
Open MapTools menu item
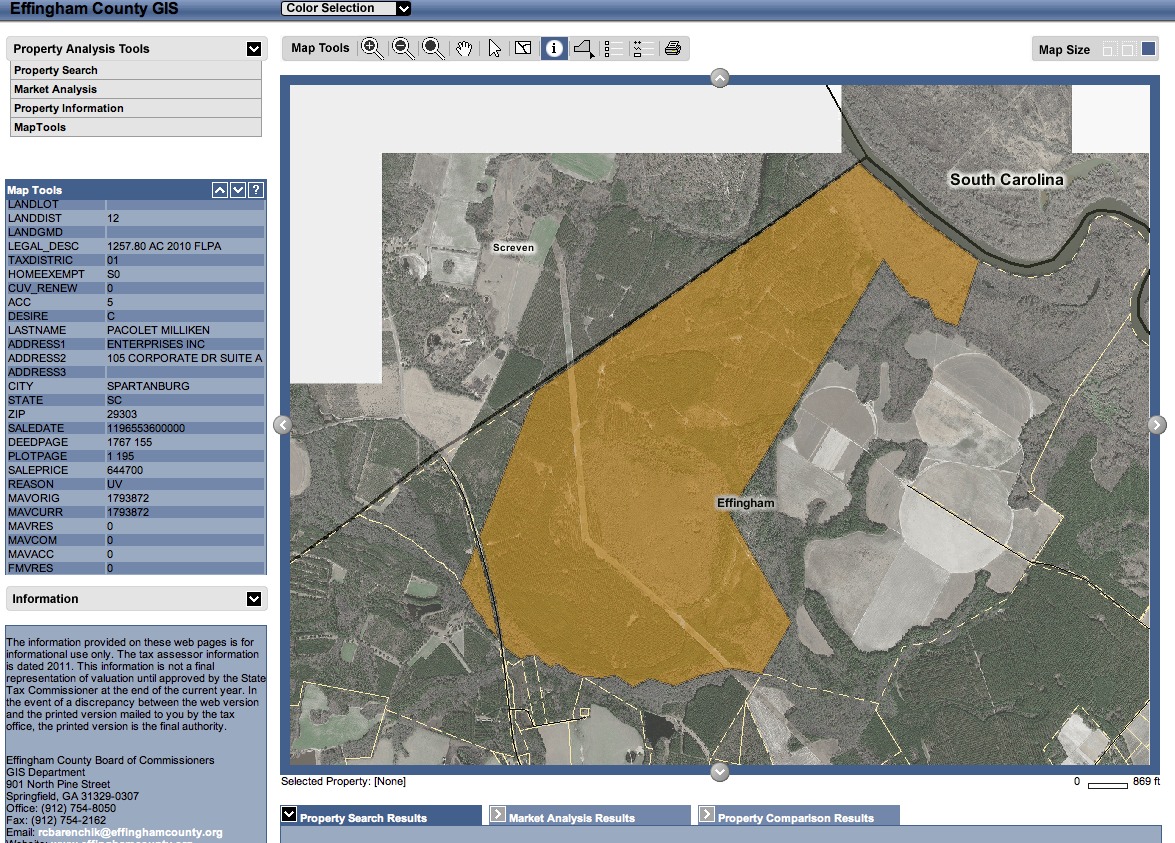point(136,127)
